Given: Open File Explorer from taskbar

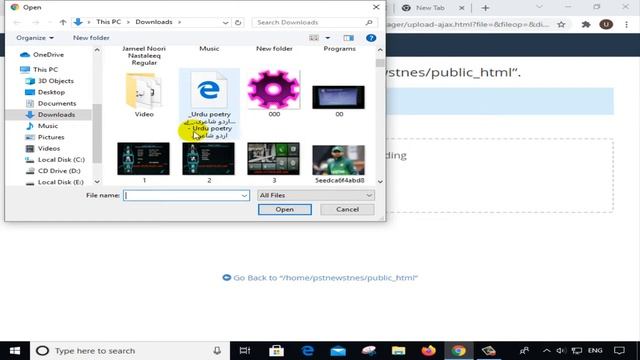Looking at the screenshot, I should point(398,351).
